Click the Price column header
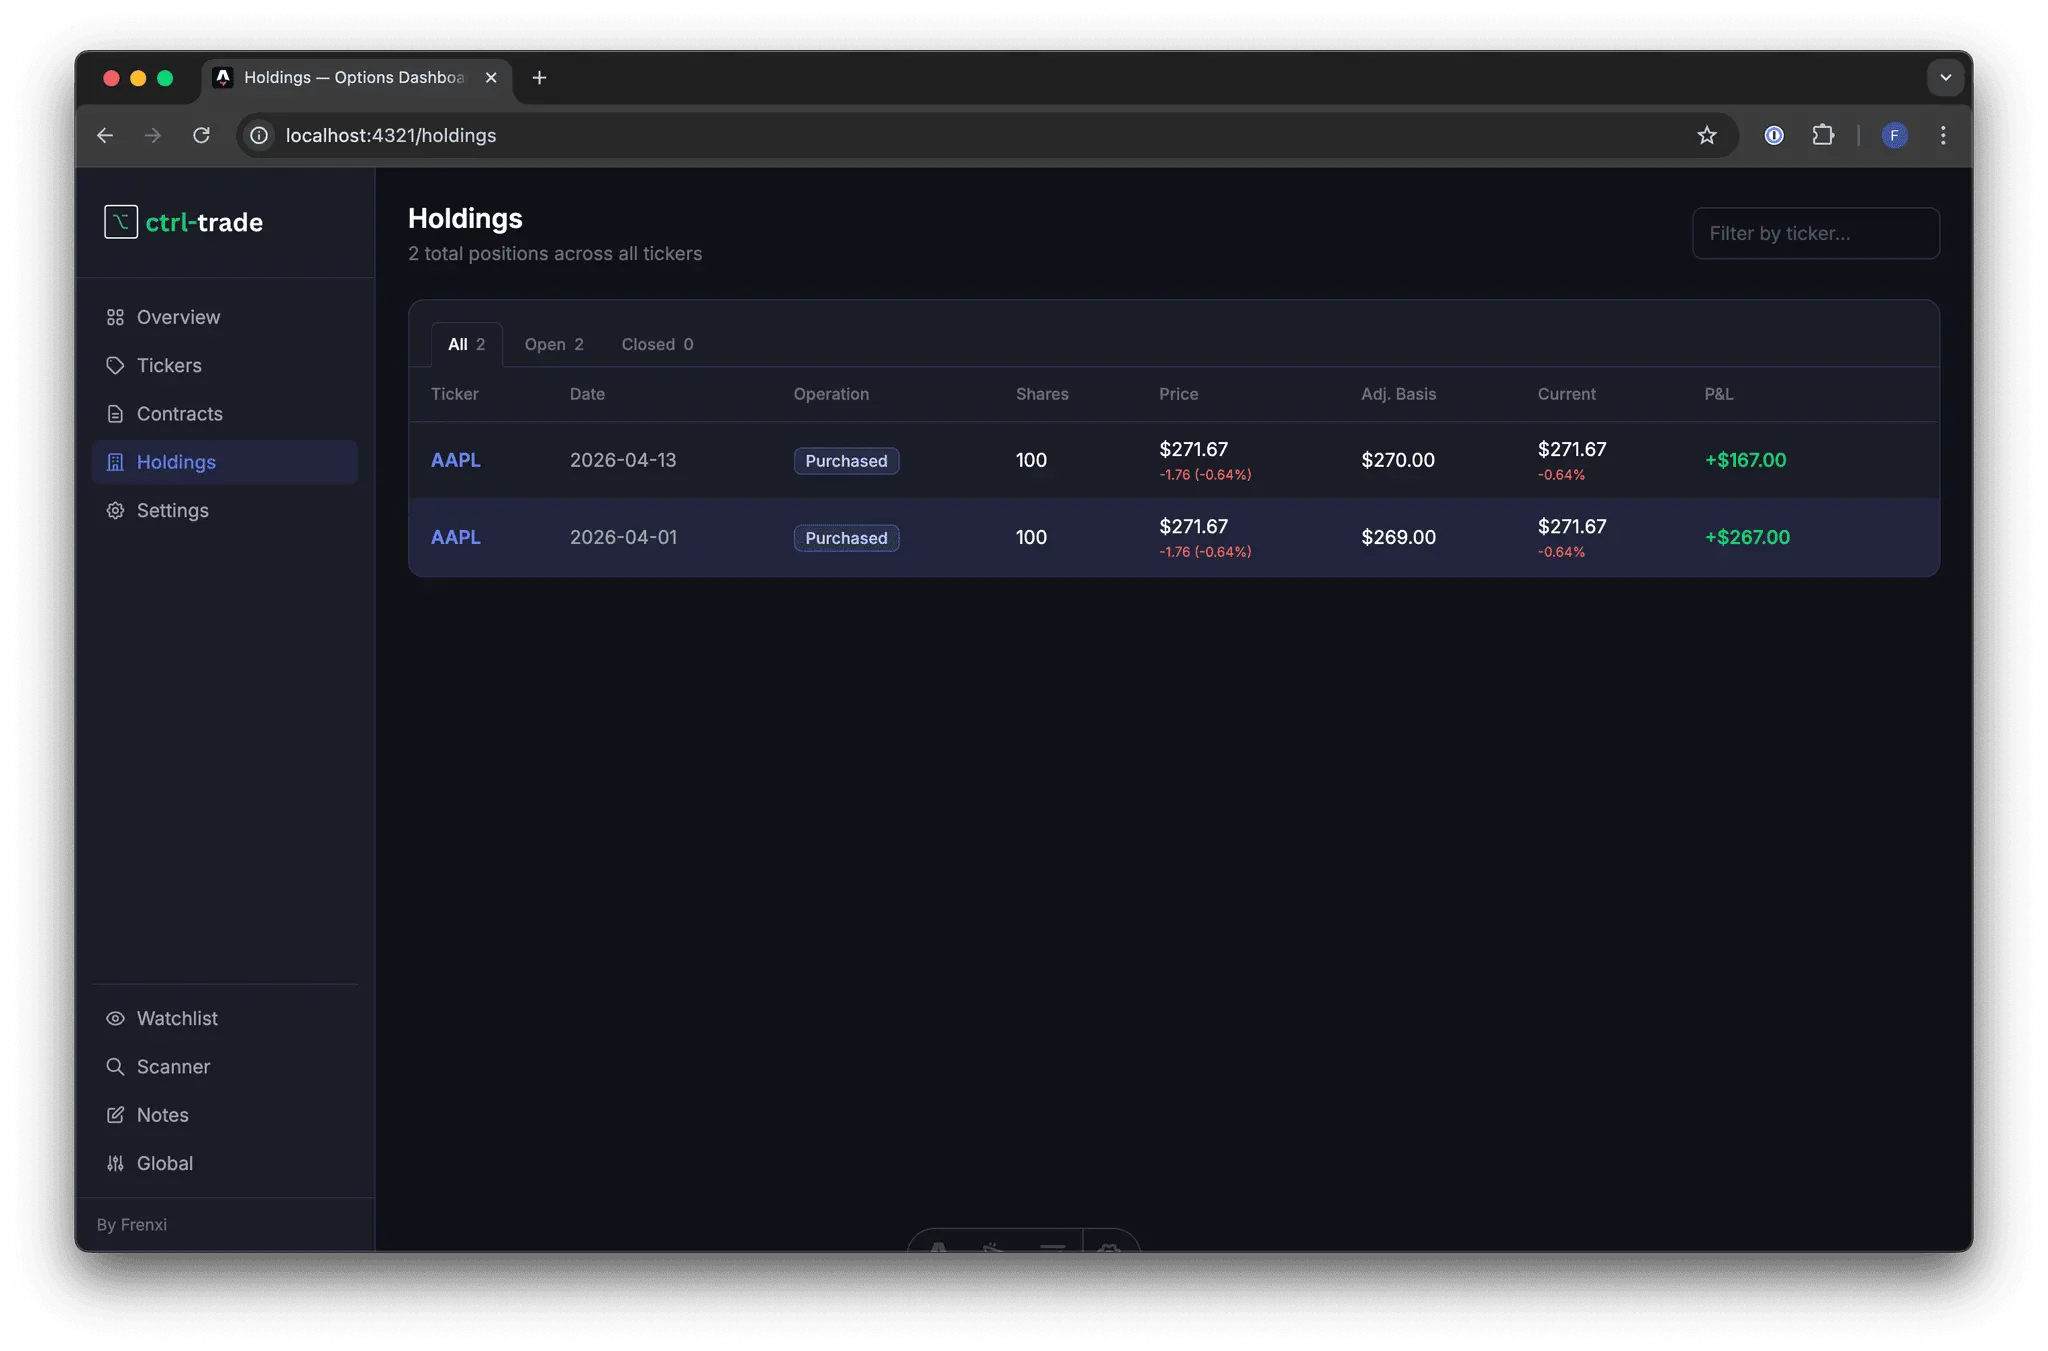 click(1178, 394)
